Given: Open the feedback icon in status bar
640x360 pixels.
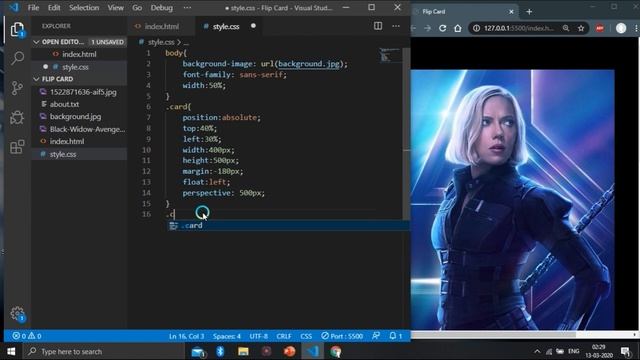Looking at the screenshot, I should 376,336.
